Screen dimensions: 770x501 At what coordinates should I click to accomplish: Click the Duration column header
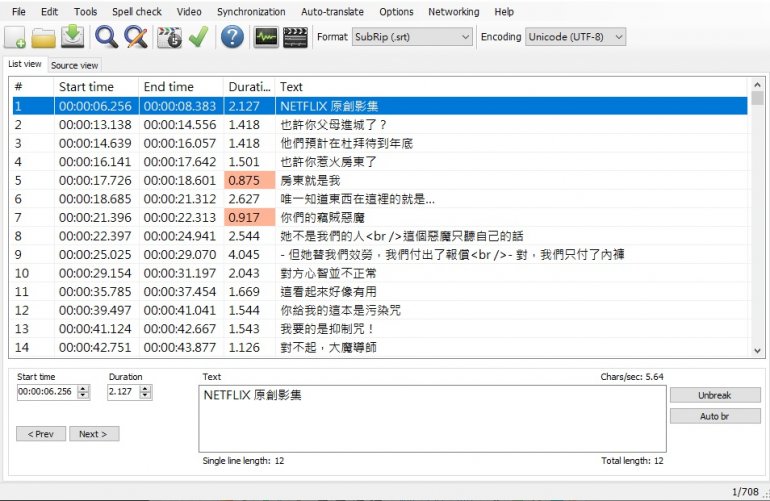tap(249, 87)
